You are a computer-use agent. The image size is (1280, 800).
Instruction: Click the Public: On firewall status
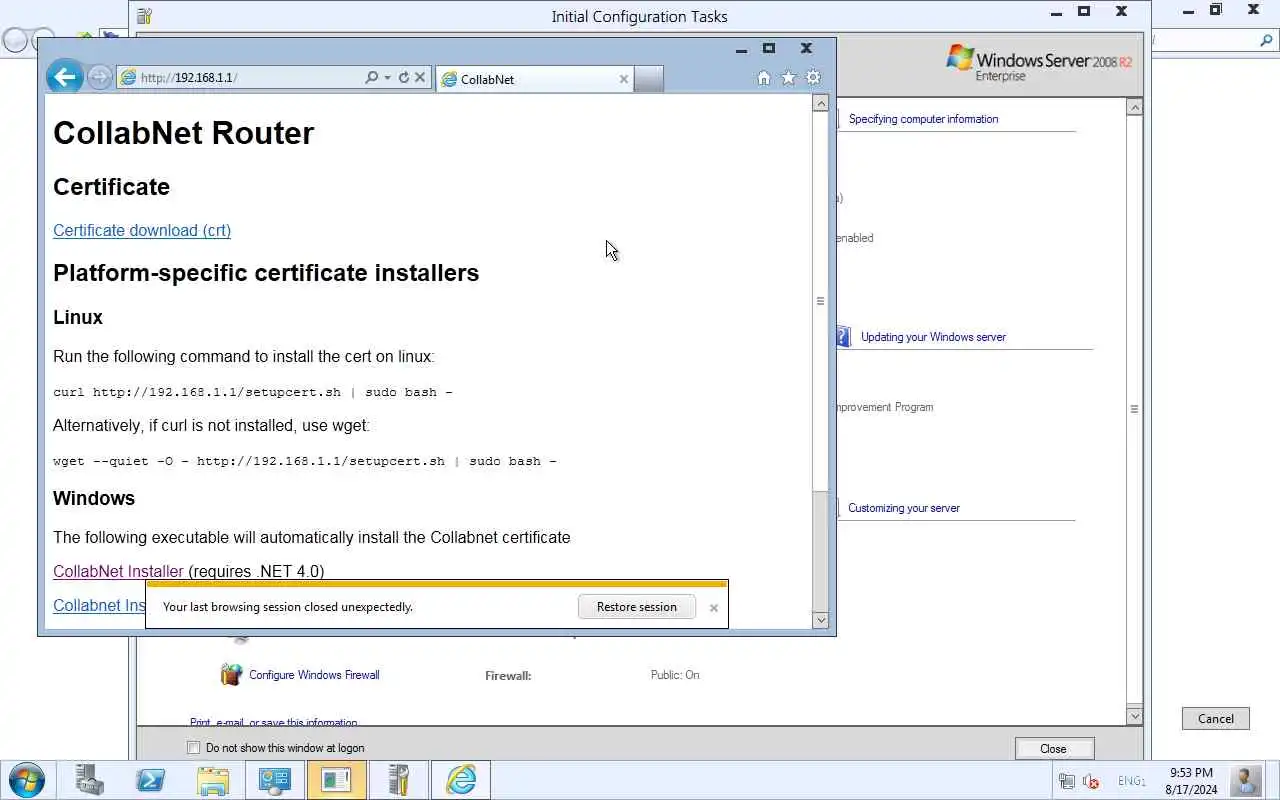coord(675,675)
